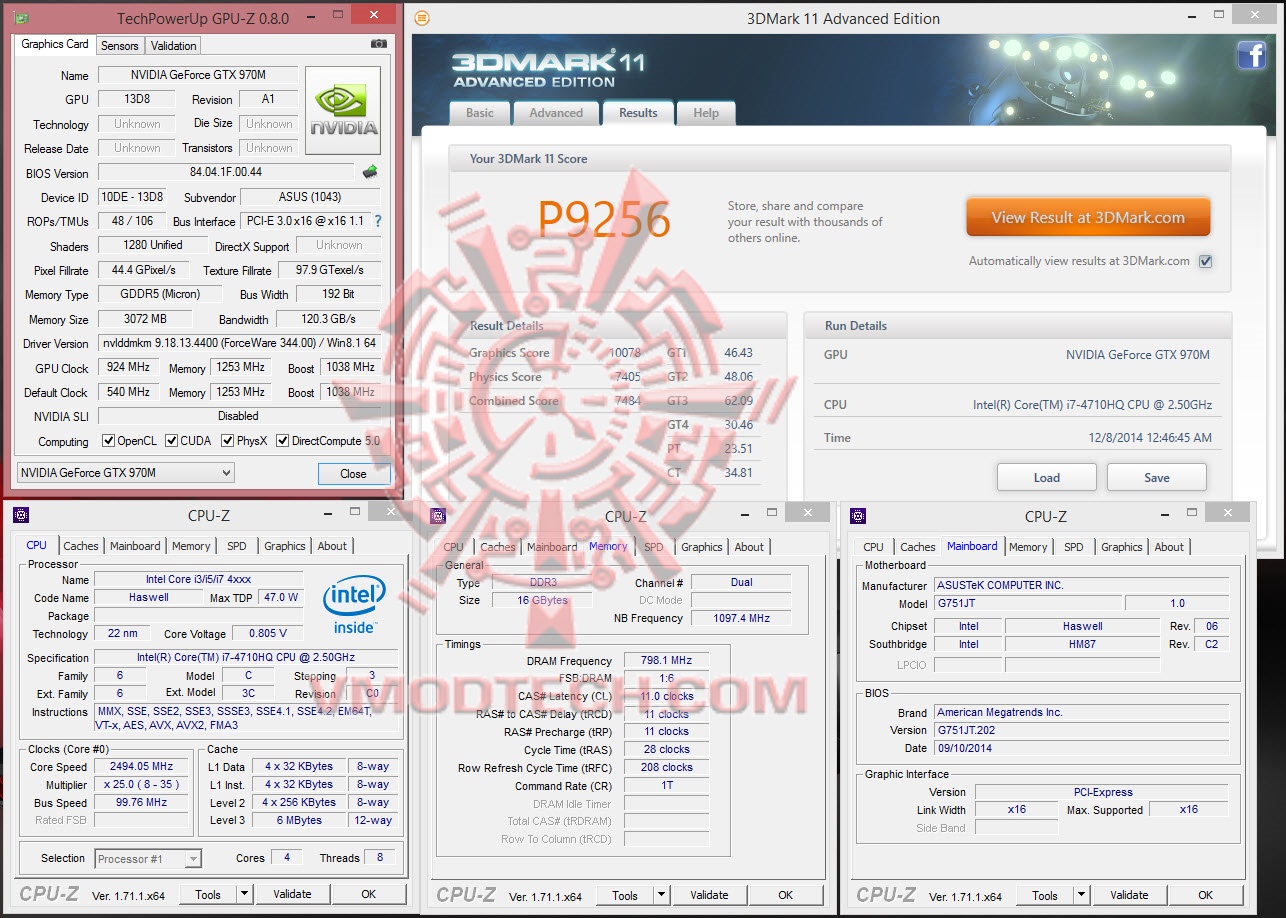Screen dimensions: 1286x918
Task: Click the P9256 score in 3DMark 11
Action: [x=604, y=218]
